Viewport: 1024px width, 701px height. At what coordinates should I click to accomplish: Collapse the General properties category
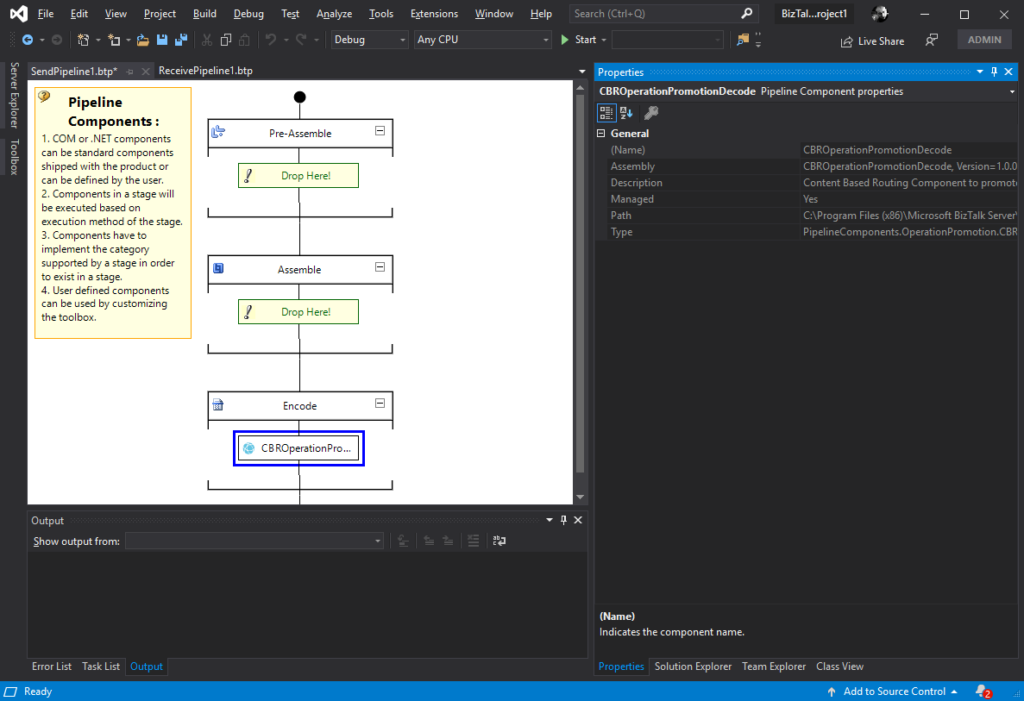coord(601,133)
